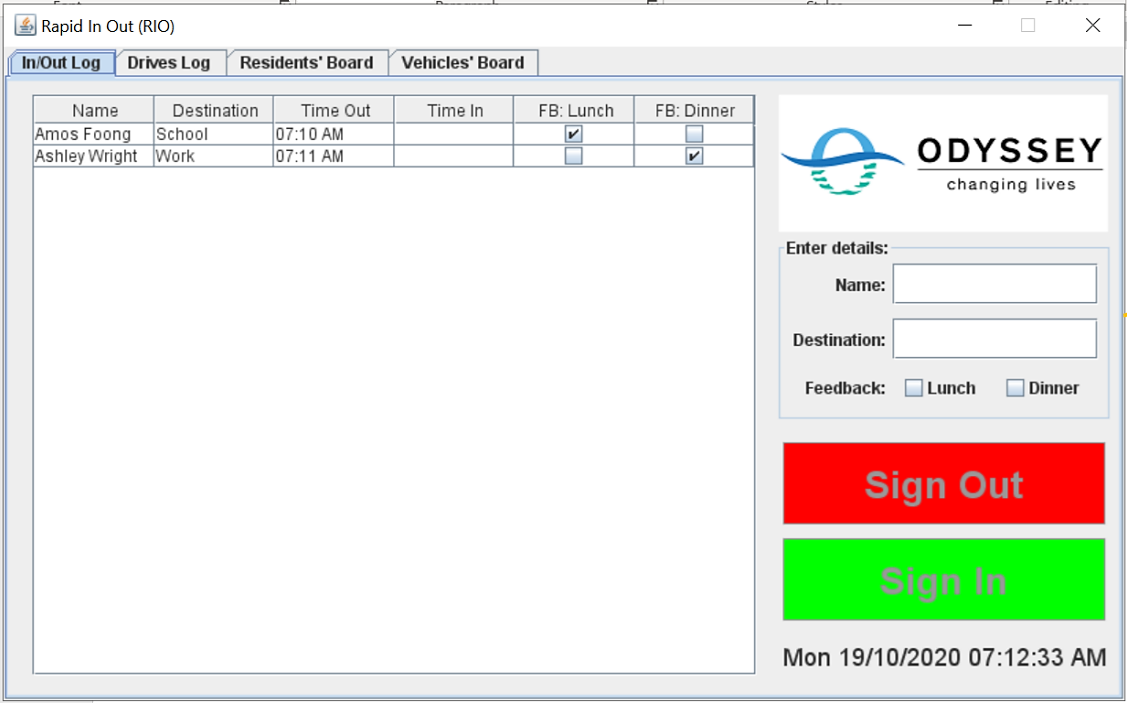The width and height of the screenshot is (1127, 703).
Task: Click the green Sign In button
Action: tap(944, 579)
